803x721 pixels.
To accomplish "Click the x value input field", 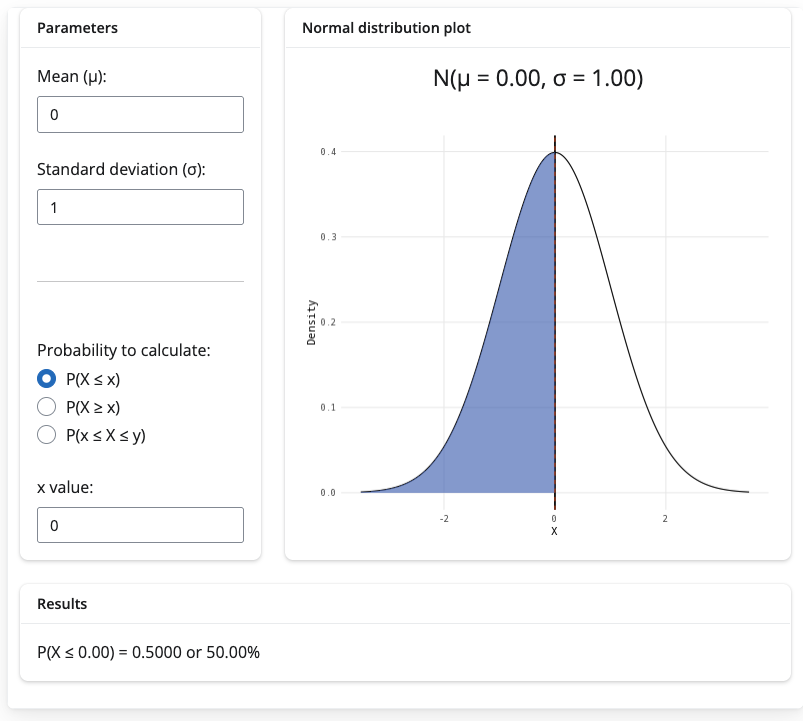I will point(140,525).
